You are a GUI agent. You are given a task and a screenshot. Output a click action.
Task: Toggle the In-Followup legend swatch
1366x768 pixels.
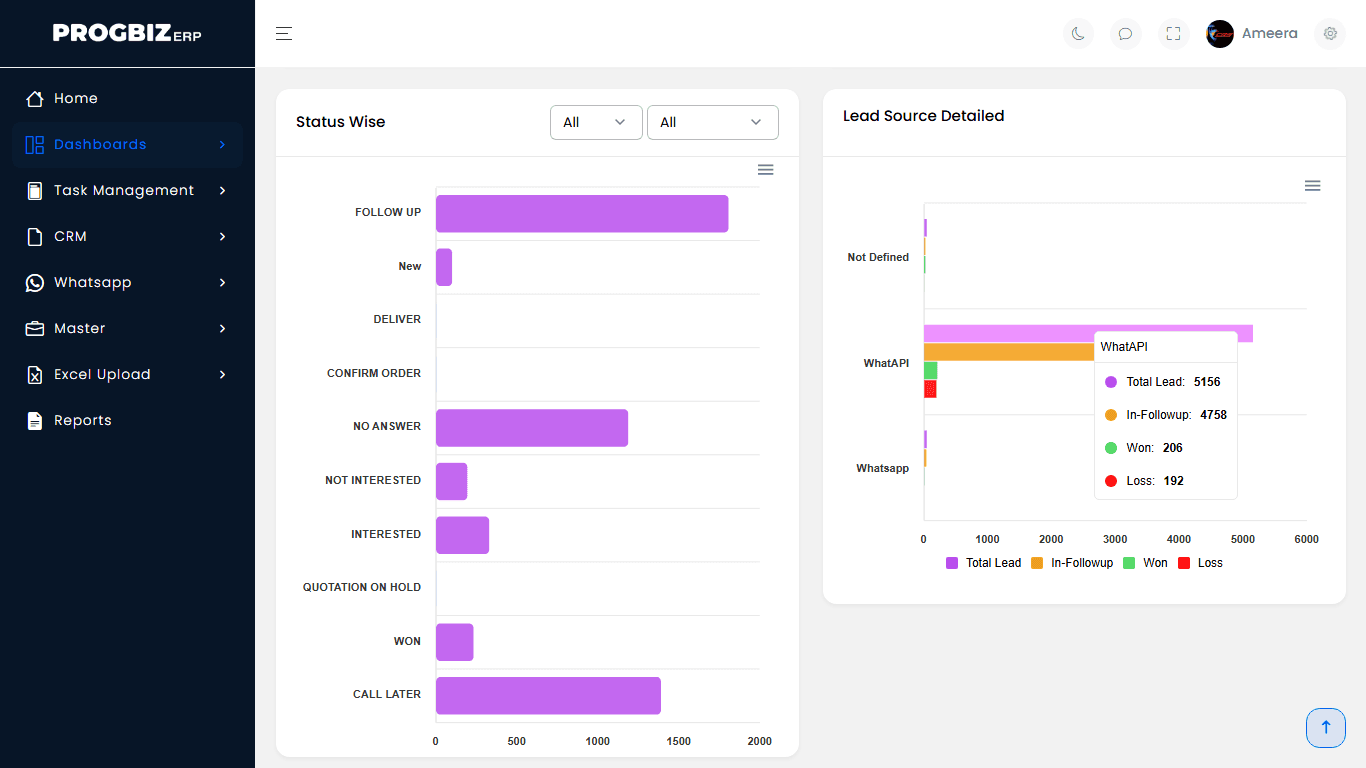(1037, 563)
